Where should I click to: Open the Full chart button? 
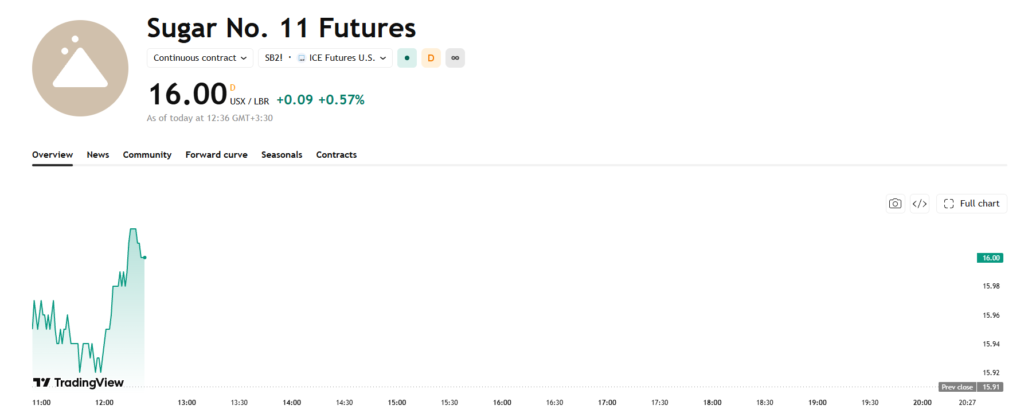click(x=972, y=203)
